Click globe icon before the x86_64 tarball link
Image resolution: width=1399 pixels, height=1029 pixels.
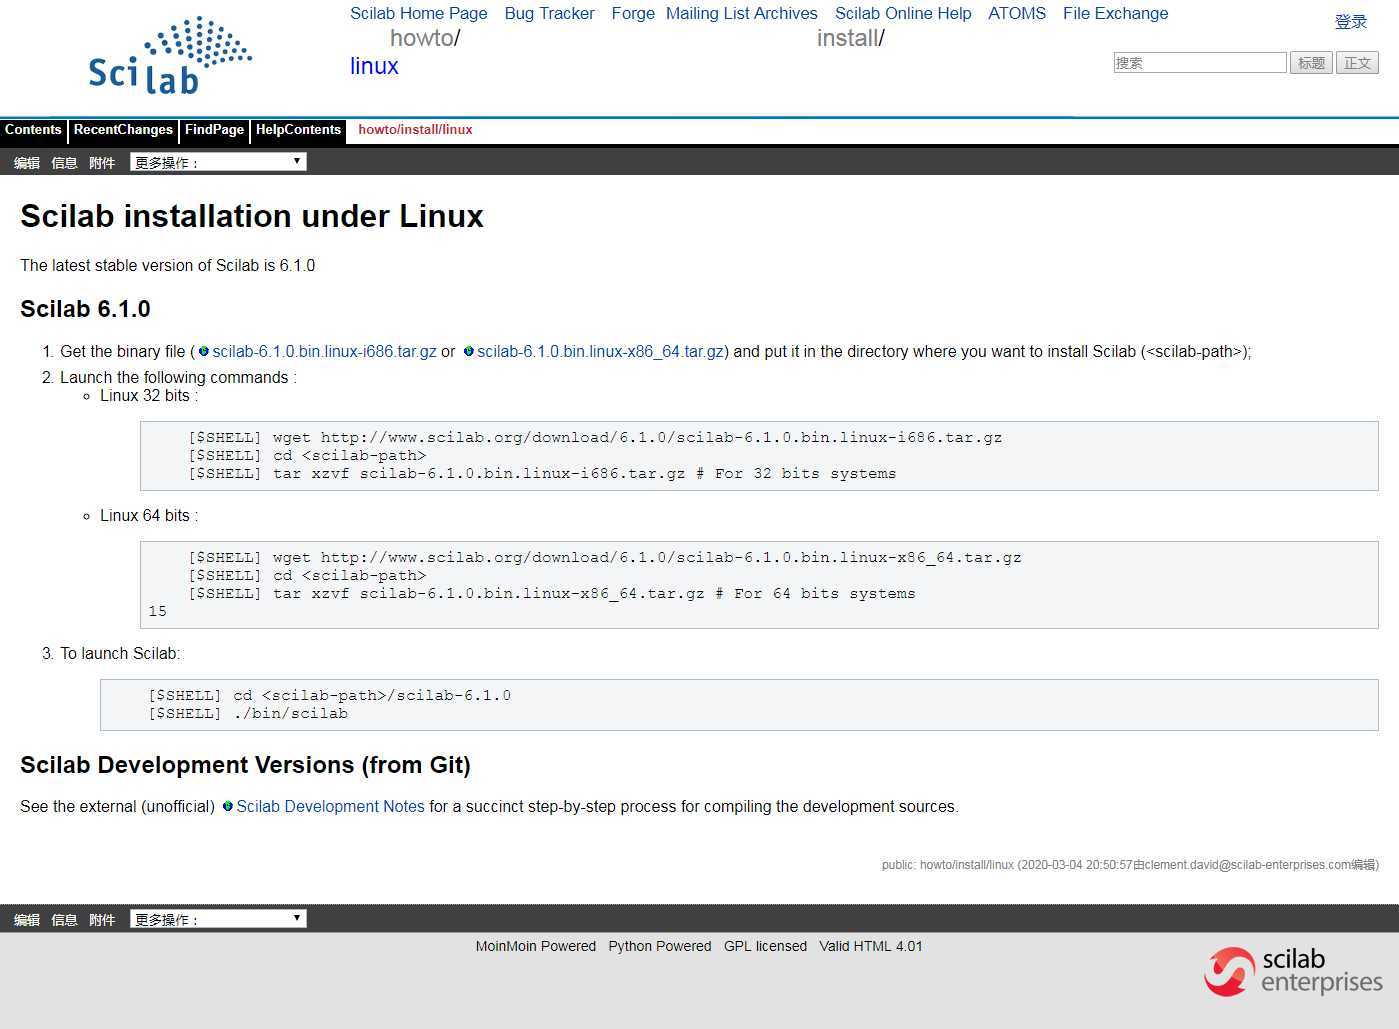(468, 352)
